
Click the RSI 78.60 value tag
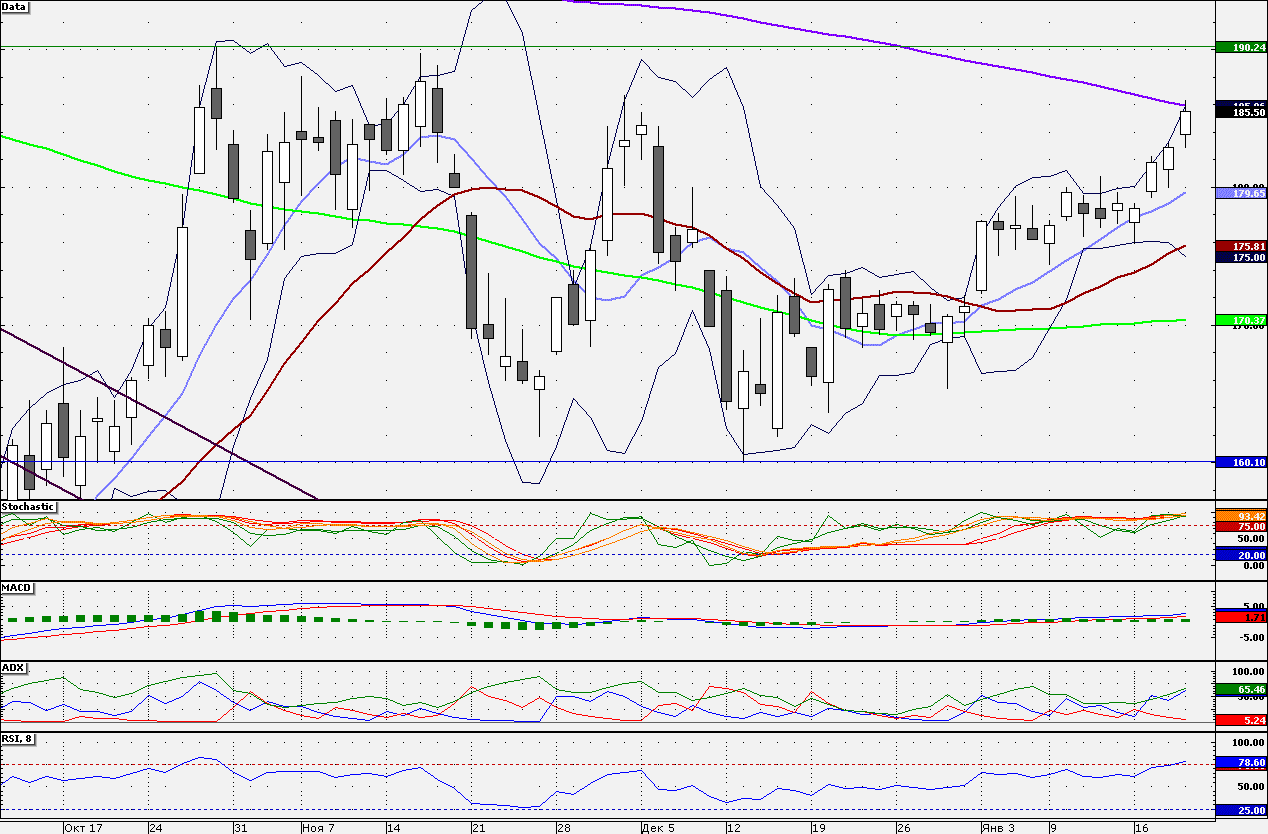pyautogui.click(x=1241, y=763)
